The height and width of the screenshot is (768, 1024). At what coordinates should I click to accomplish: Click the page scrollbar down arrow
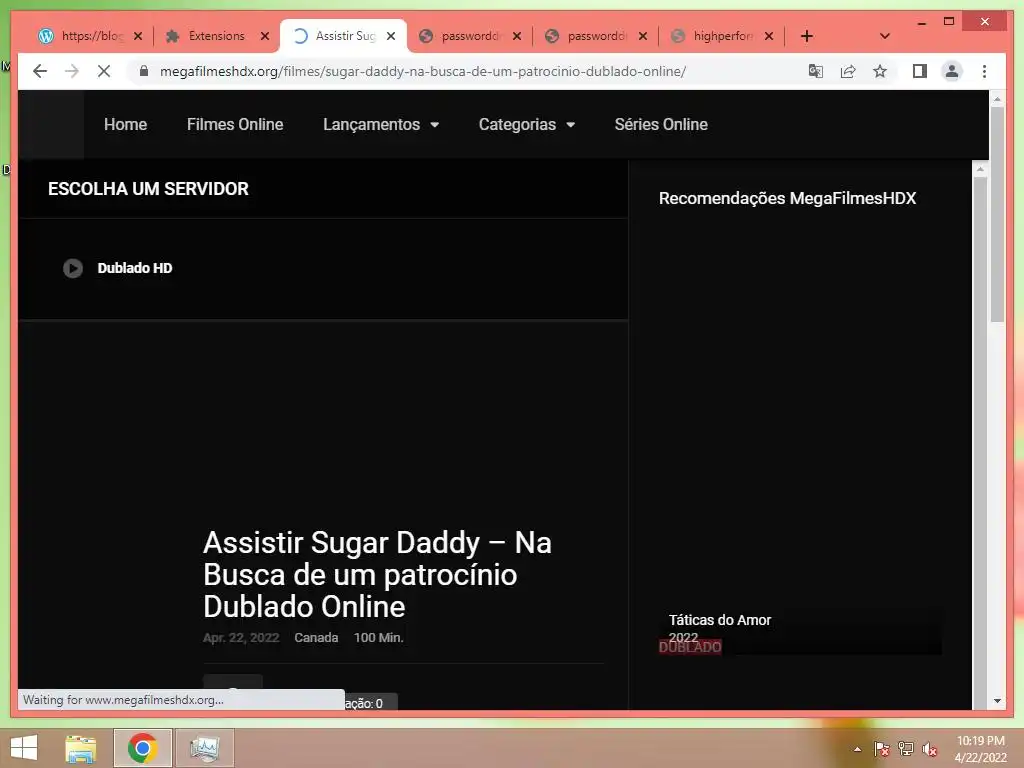pyautogui.click(x=997, y=701)
